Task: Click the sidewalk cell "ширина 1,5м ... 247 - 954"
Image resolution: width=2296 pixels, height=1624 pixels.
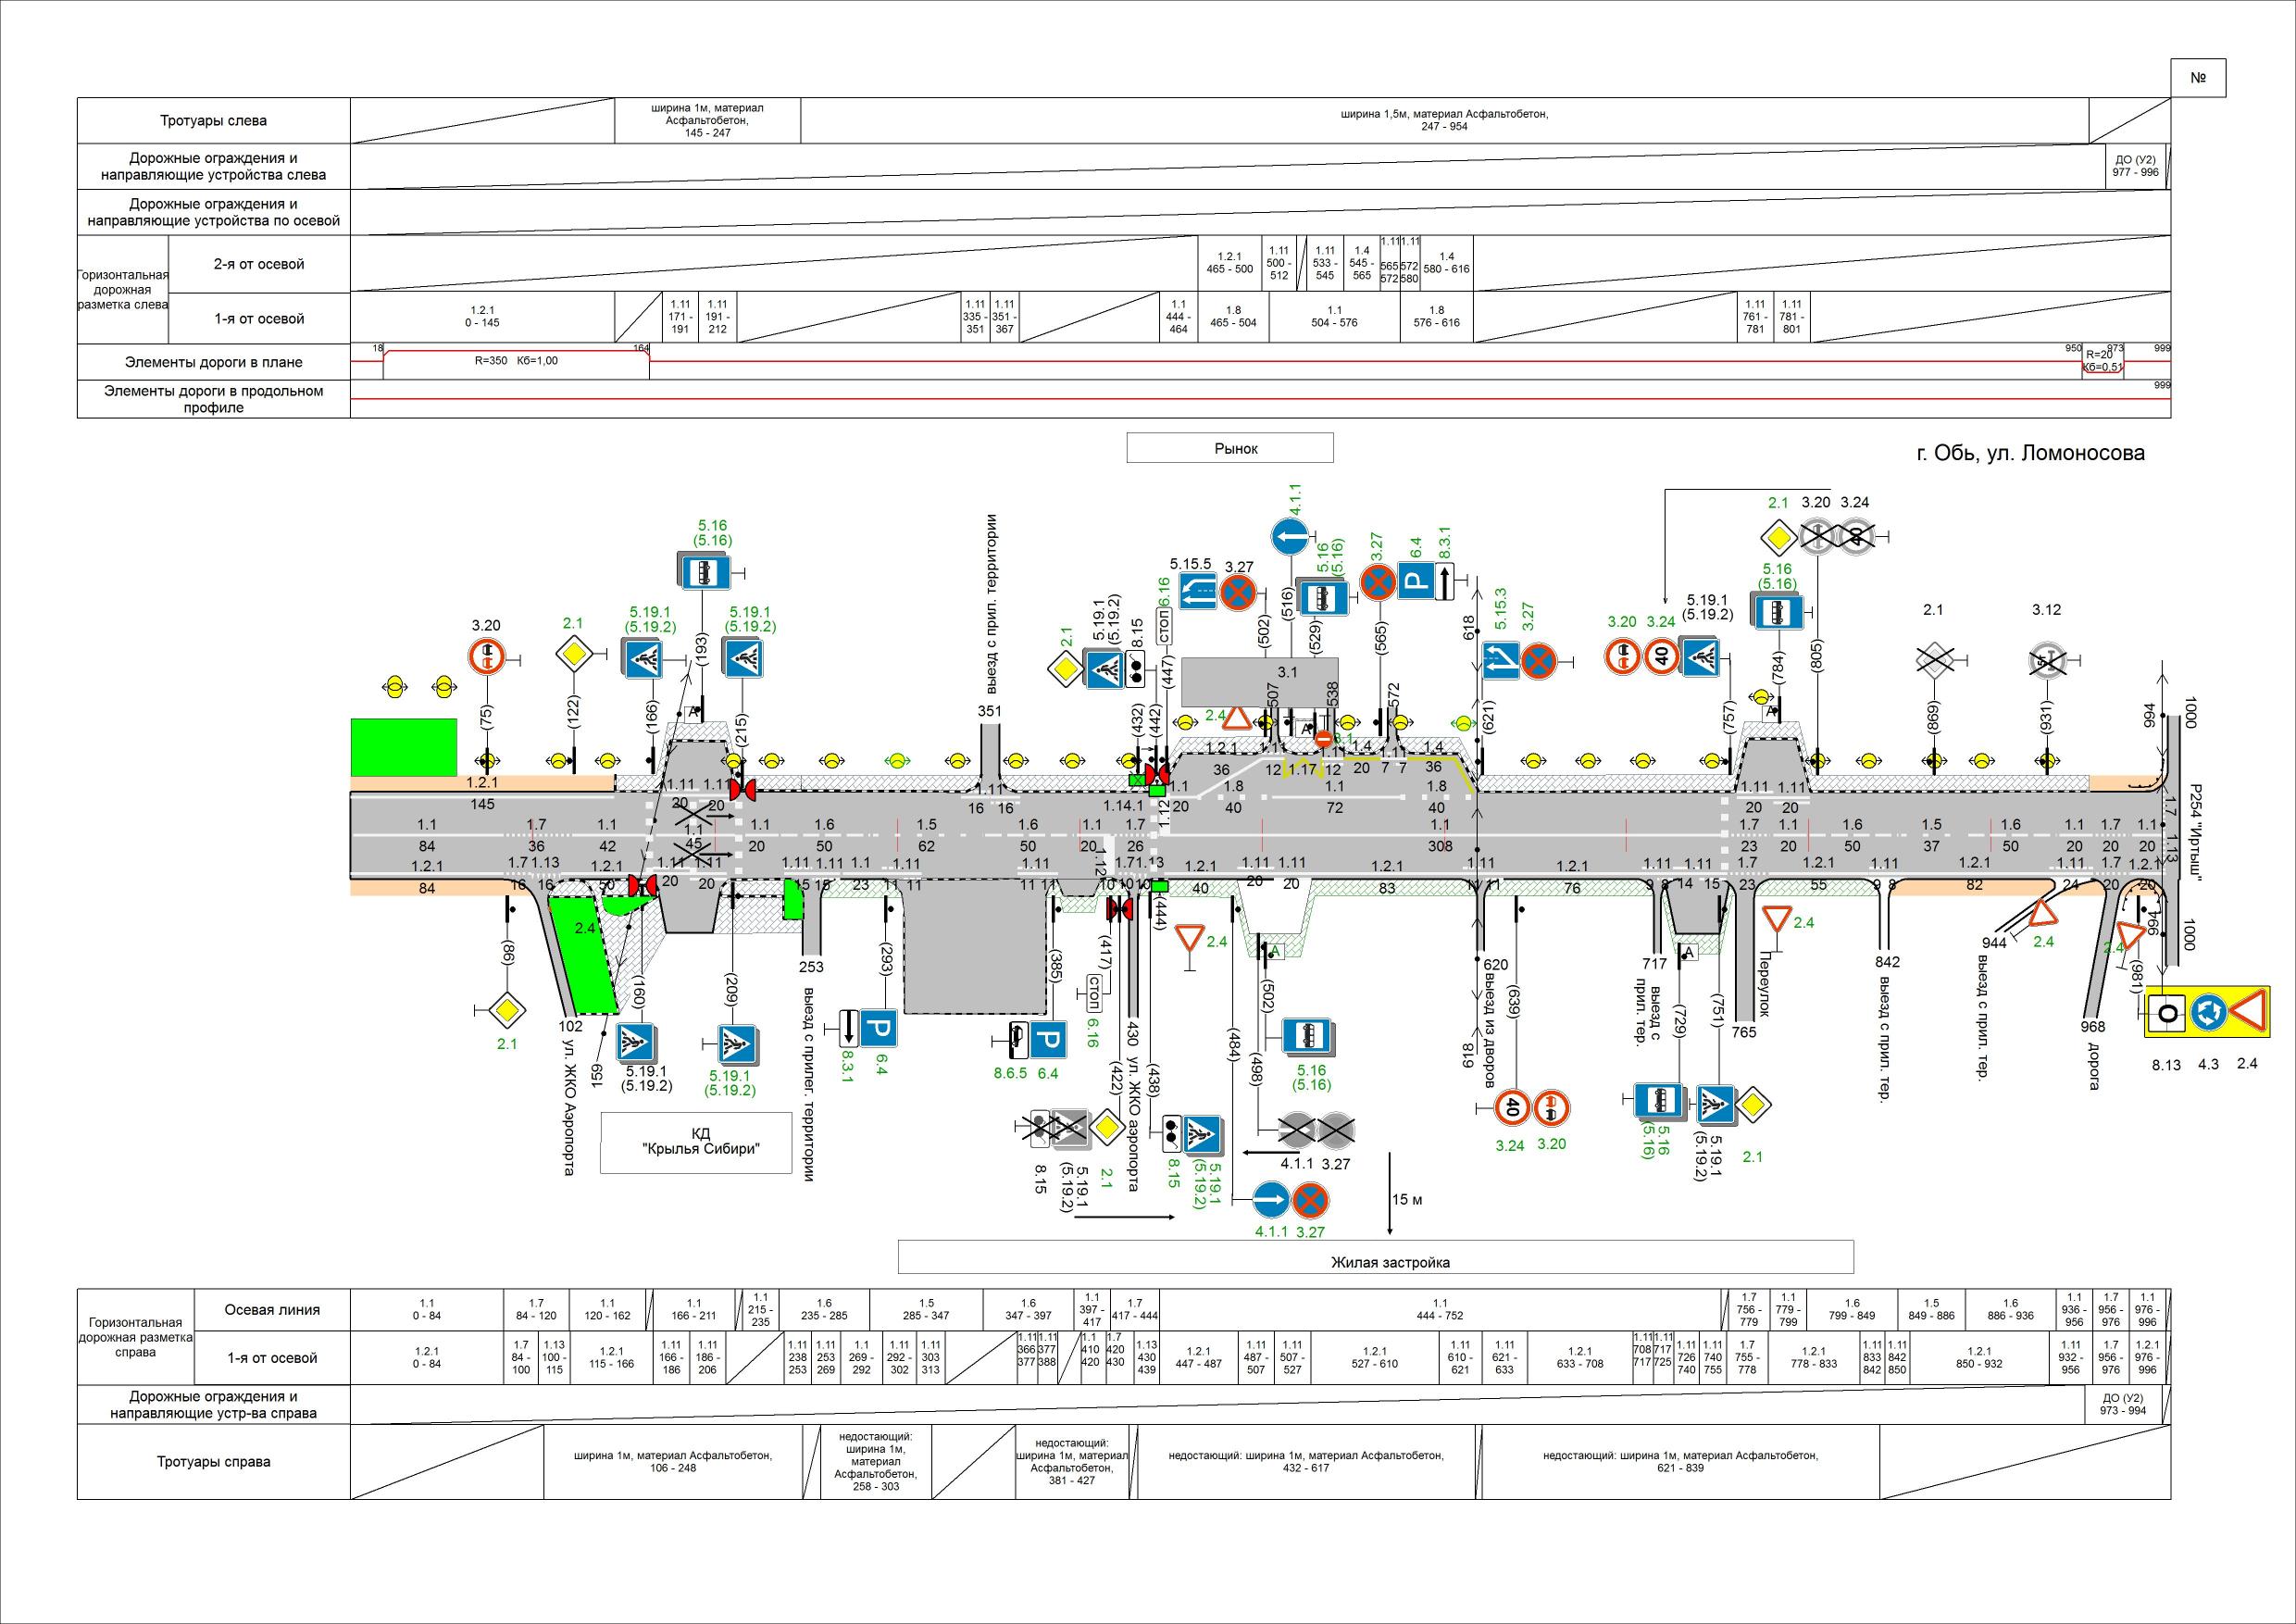Action: 1444,121
